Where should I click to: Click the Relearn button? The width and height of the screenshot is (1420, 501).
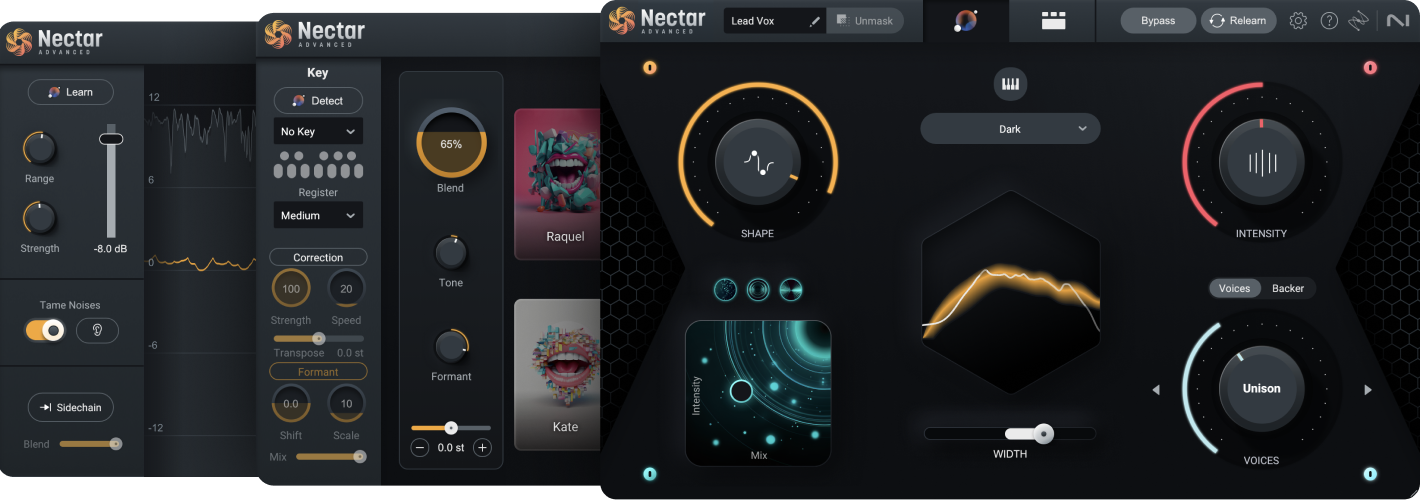1238,20
